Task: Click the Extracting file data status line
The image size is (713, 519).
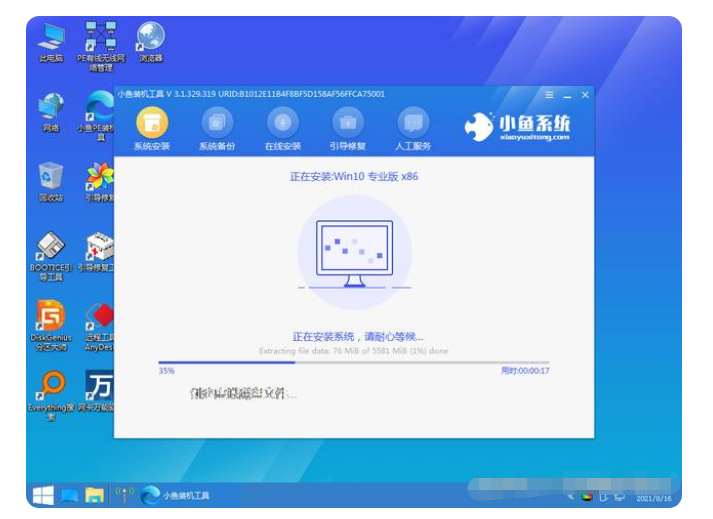Action: click(x=353, y=351)
